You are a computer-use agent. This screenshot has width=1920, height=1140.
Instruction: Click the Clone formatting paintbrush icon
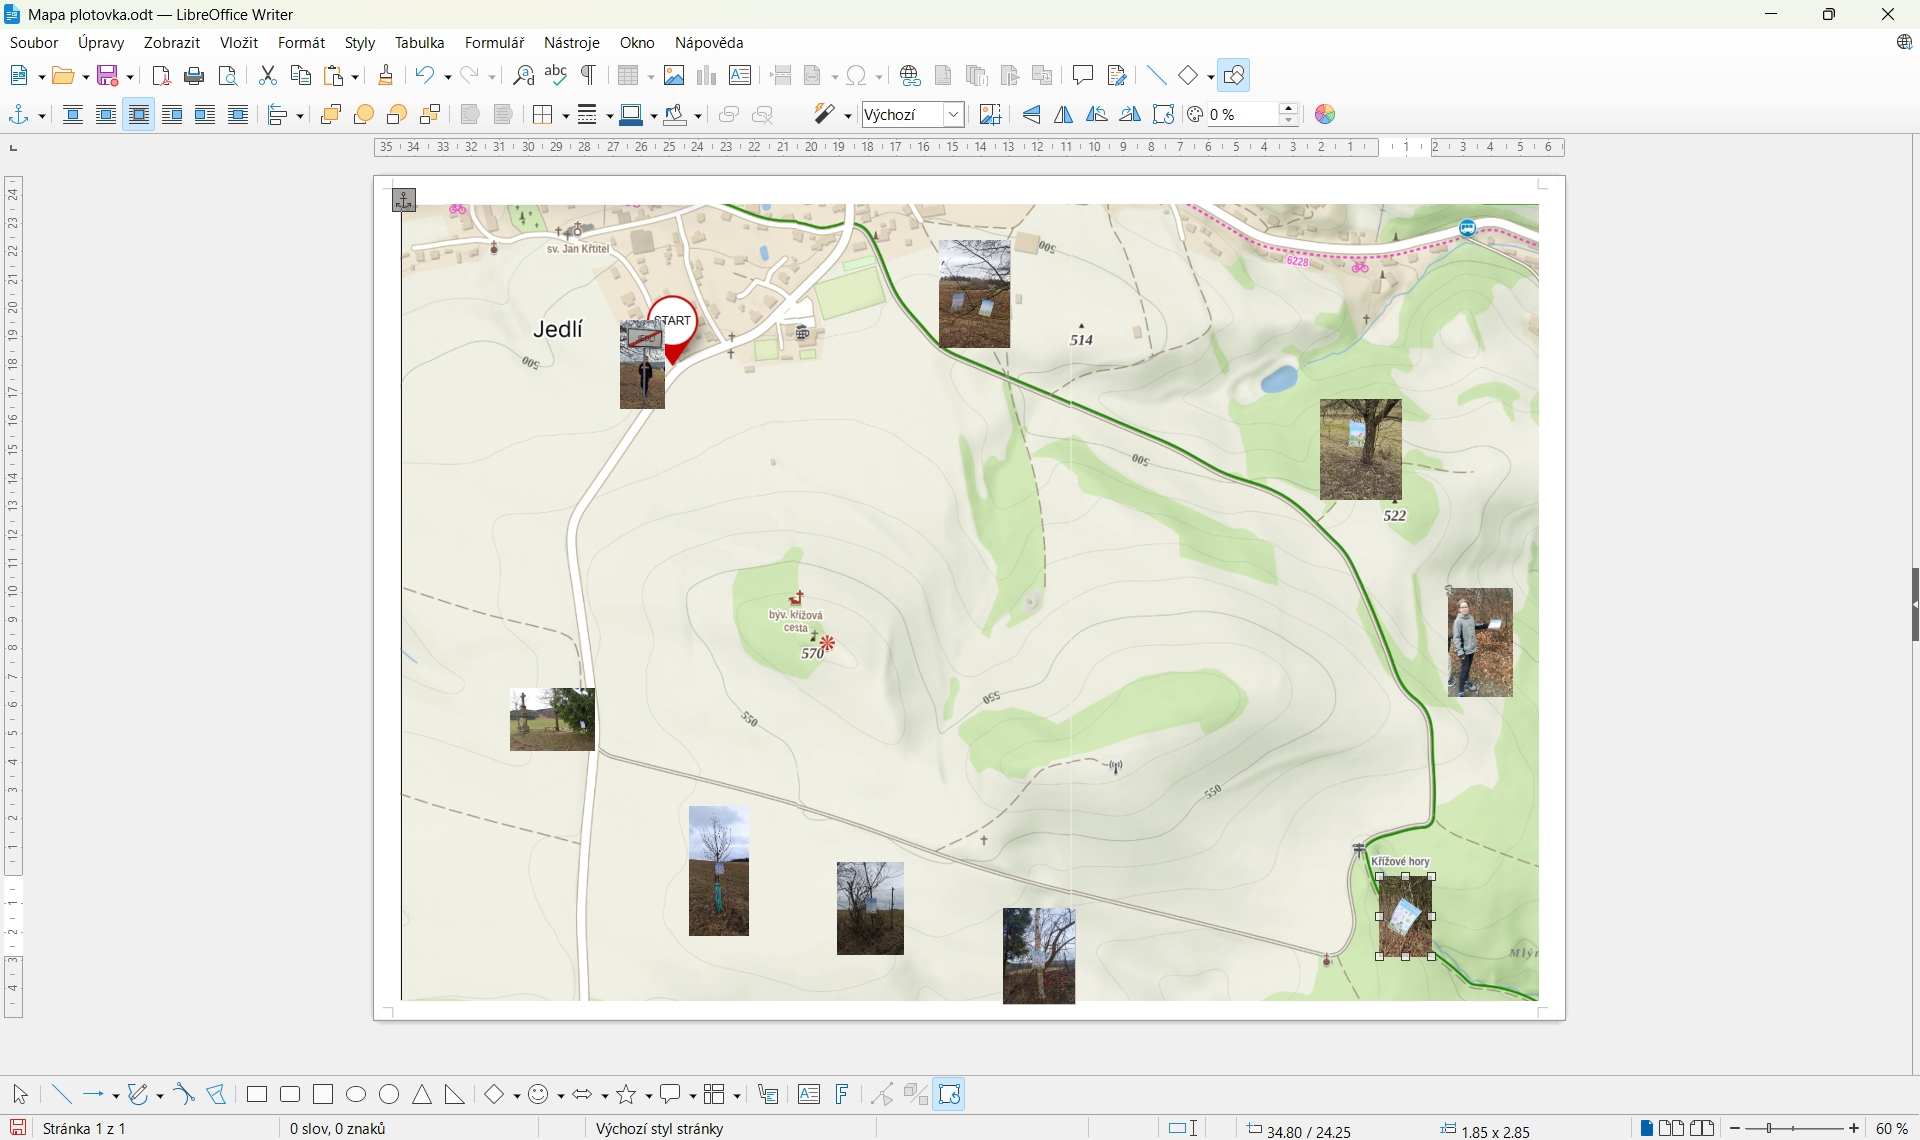coord(385,75)
